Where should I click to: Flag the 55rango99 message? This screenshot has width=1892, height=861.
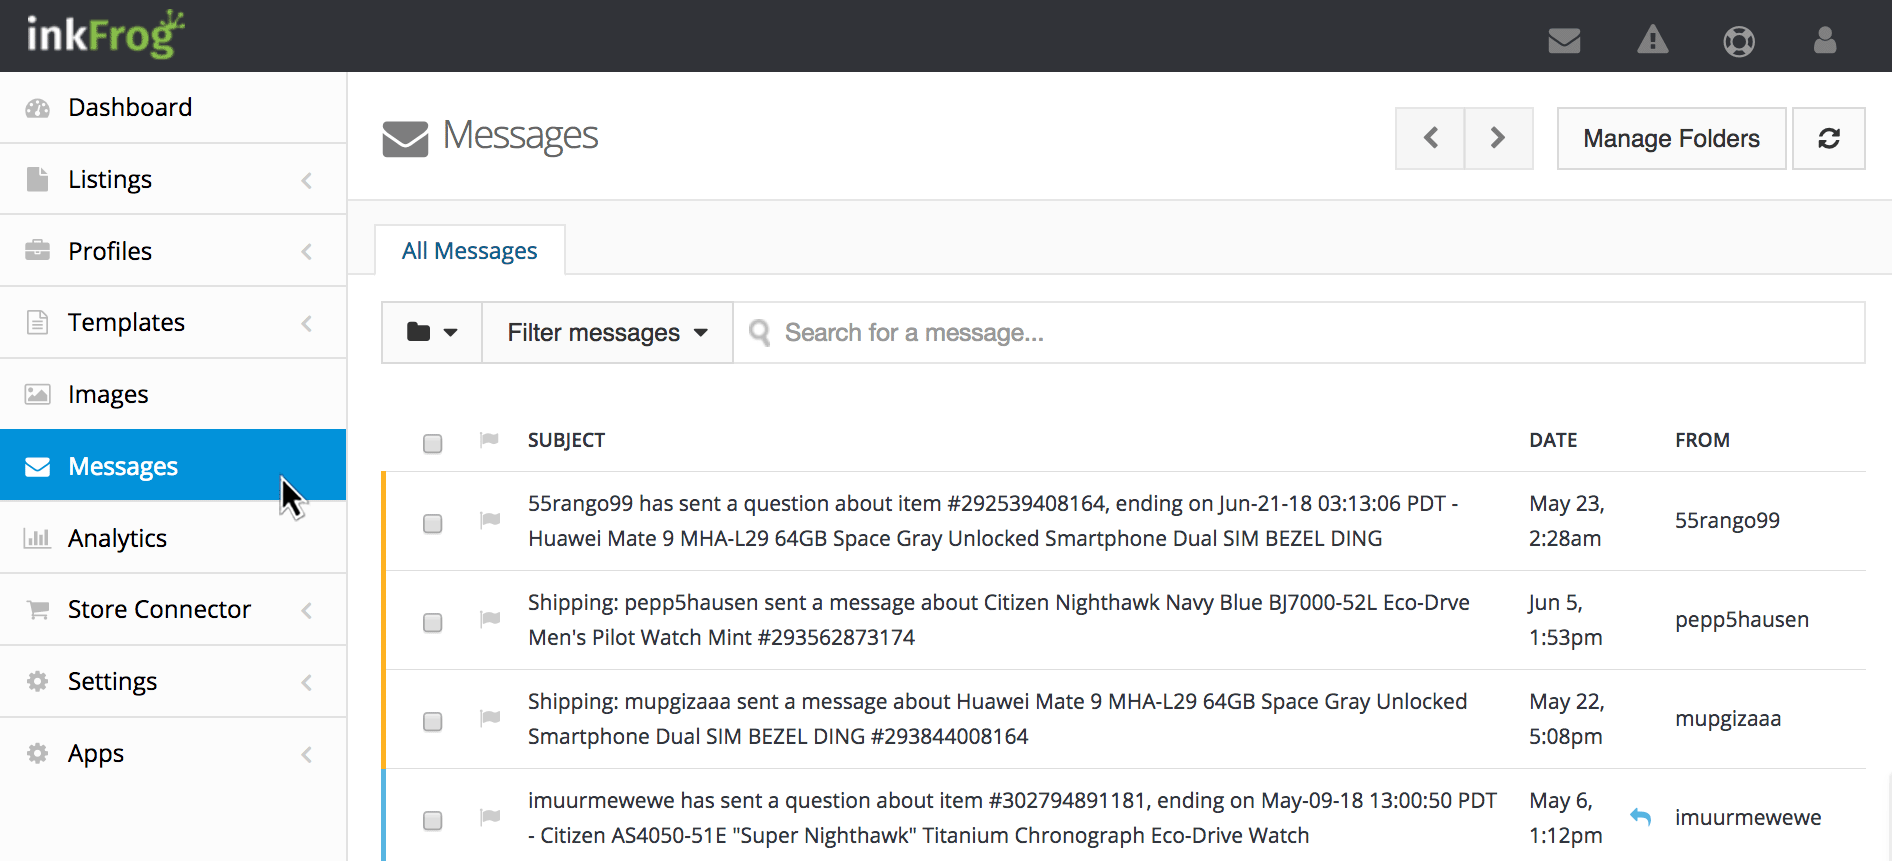pyautogui.click(x=490, y=520)
